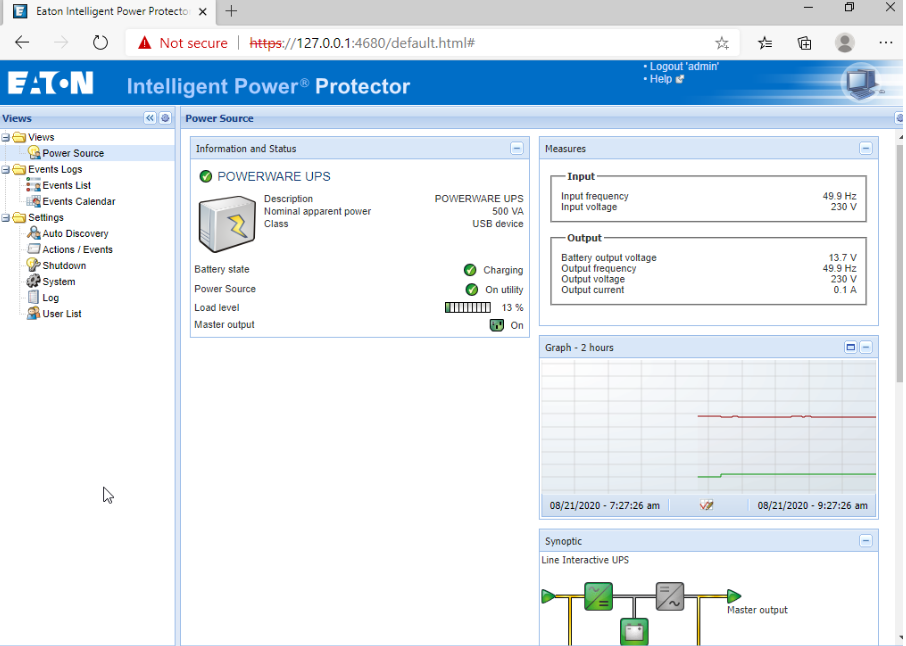Click the Events List icon

34,185
